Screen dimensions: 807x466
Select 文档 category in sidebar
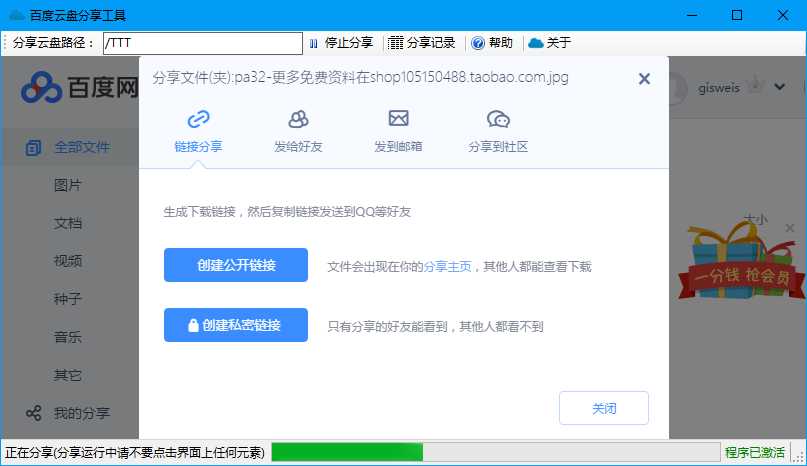tap(68, 223)
